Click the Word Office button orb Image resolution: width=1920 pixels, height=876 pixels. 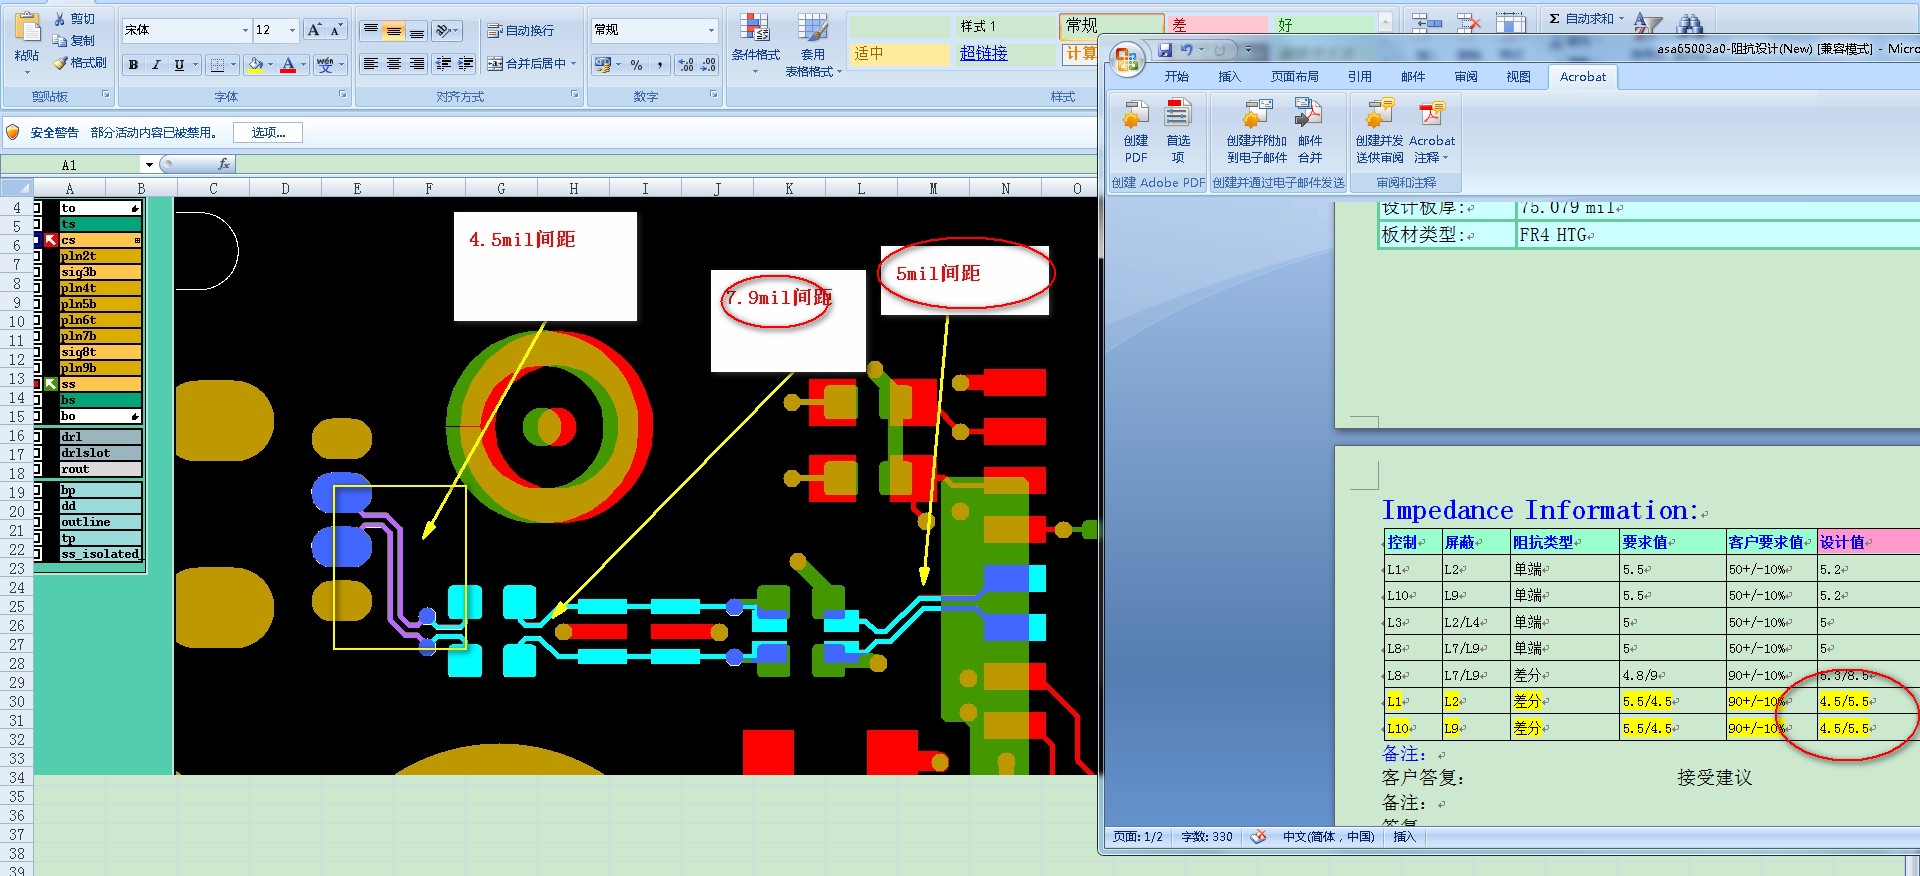1127,60
